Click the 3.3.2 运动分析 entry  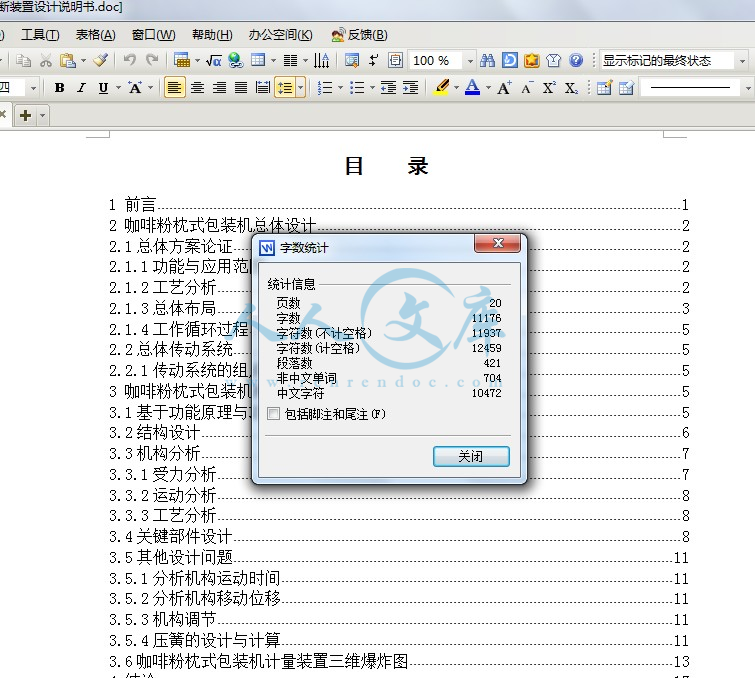point(399,495)
